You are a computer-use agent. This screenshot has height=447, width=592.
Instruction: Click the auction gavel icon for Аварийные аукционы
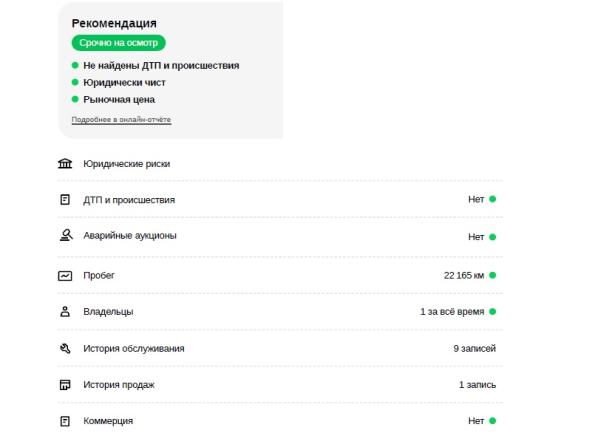(x=66, y=235)
